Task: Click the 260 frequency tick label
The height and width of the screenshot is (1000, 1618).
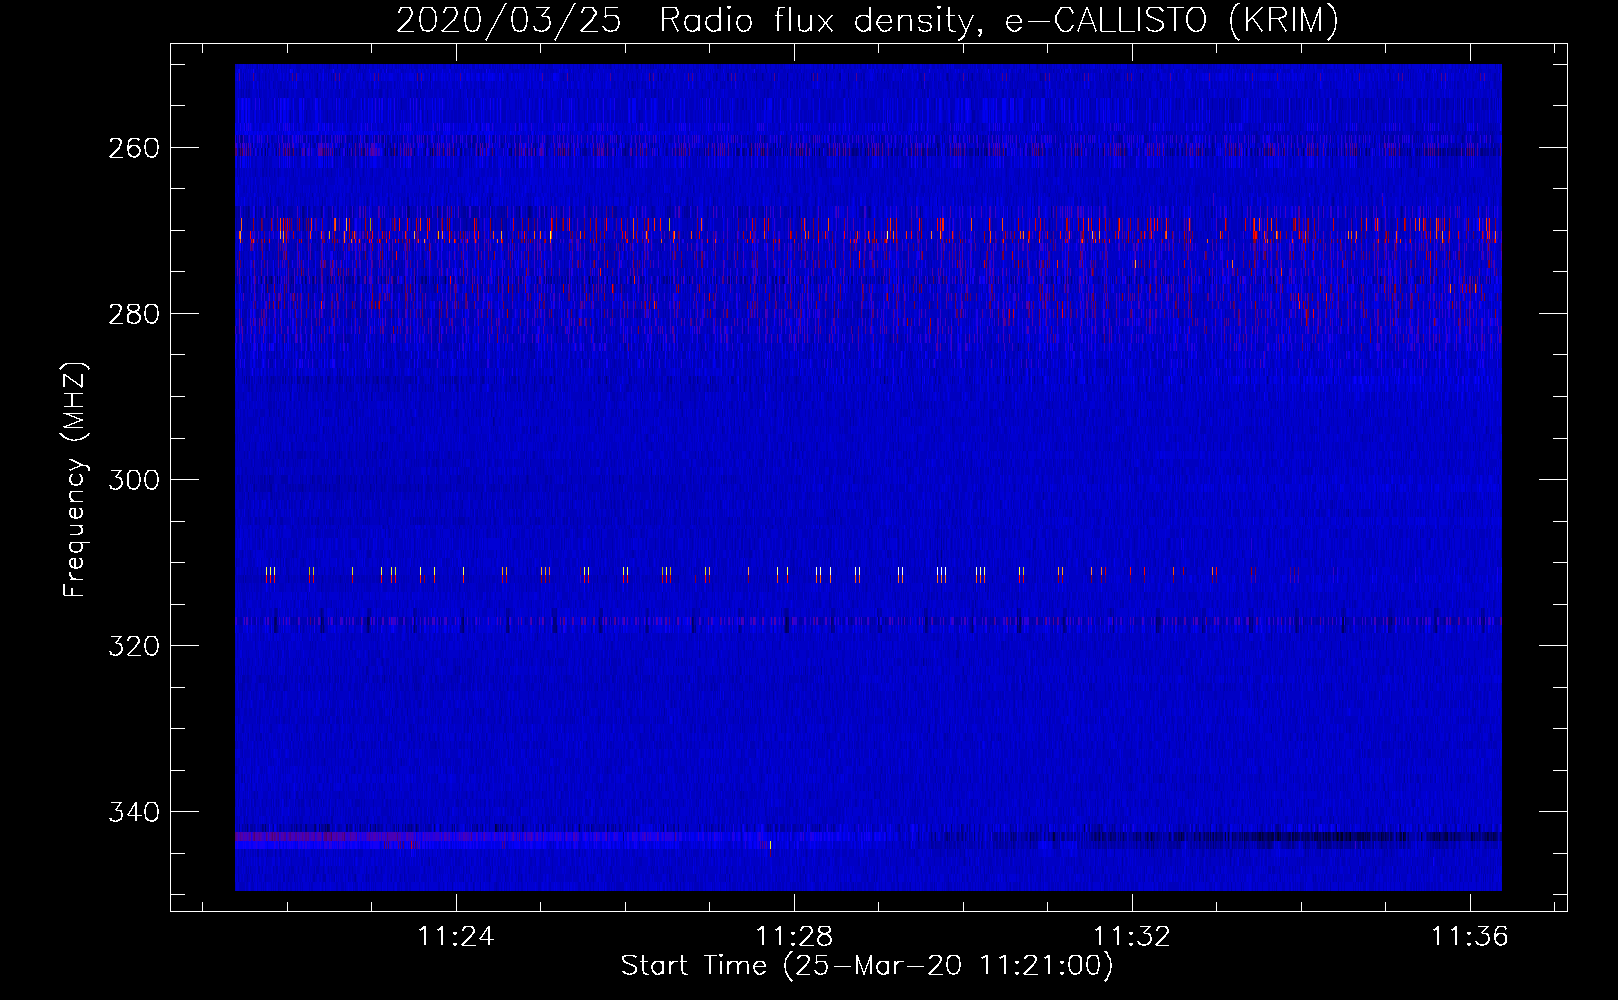Action: pos(134,148)
